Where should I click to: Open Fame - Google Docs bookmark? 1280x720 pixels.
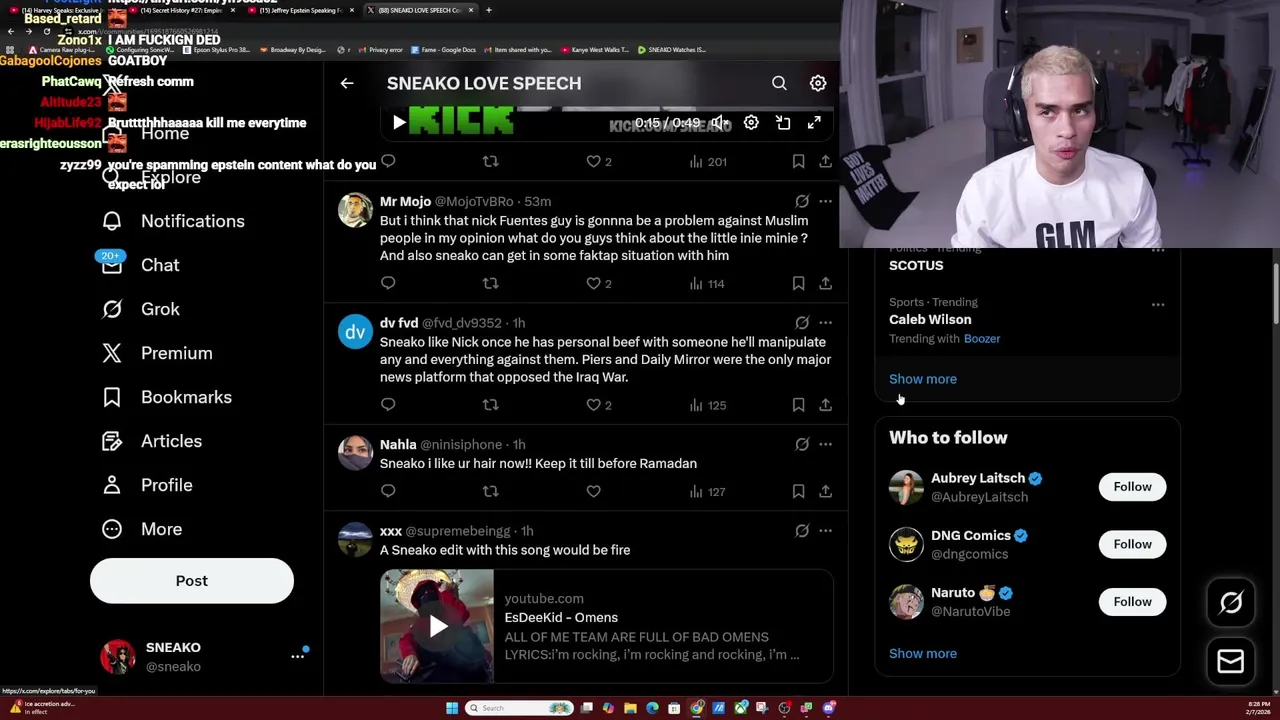tap(443, 49)
